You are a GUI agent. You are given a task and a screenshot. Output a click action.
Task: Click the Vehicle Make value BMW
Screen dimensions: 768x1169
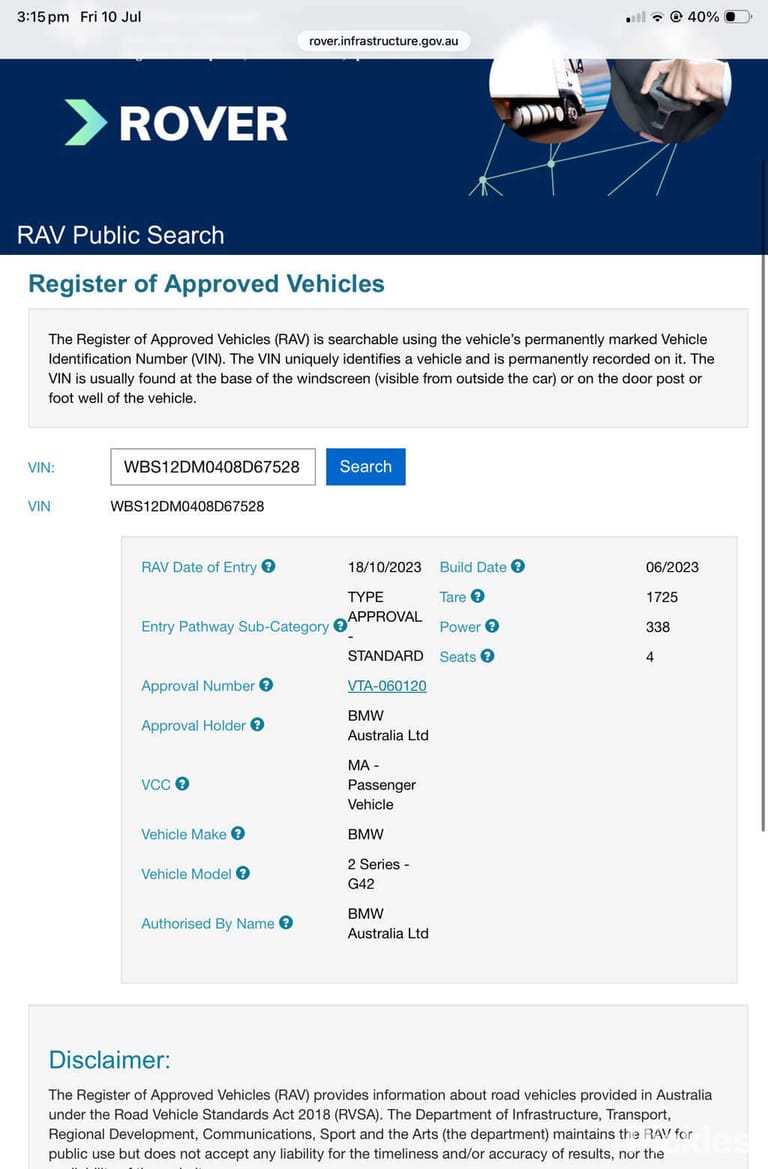[x=365, y=834]
